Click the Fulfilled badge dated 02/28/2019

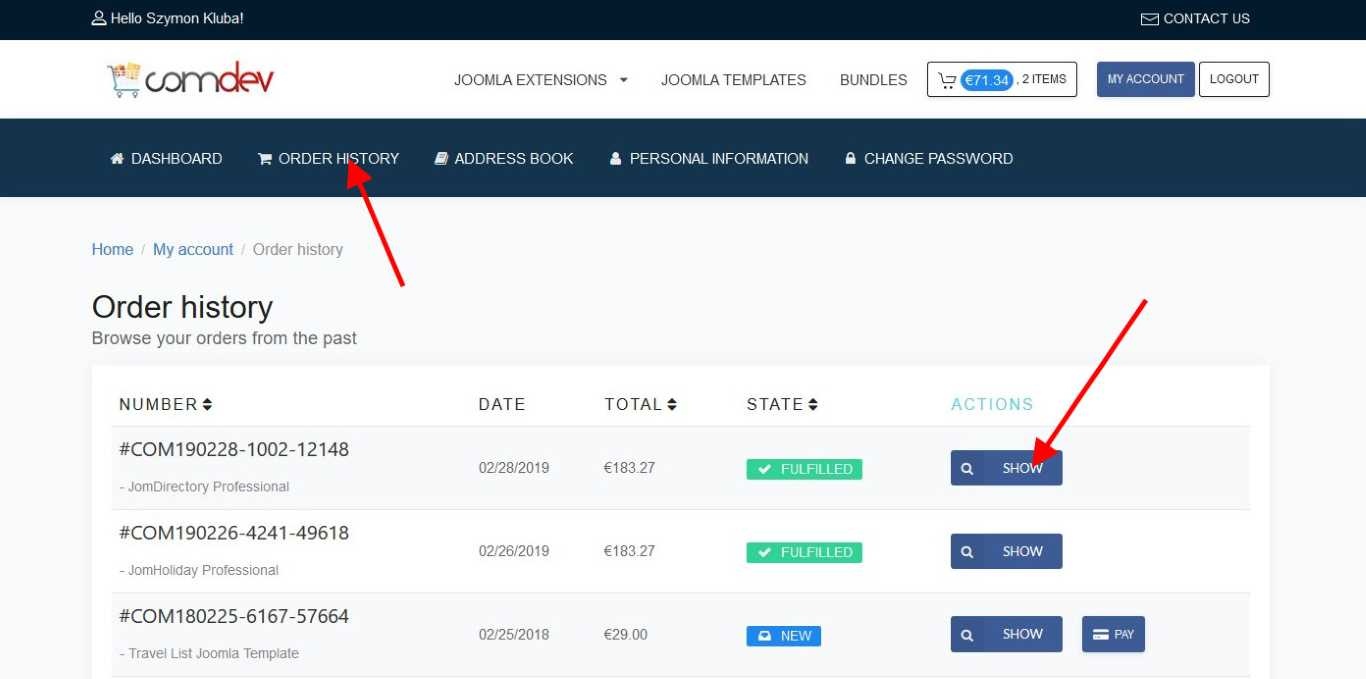tap(804, 469)
